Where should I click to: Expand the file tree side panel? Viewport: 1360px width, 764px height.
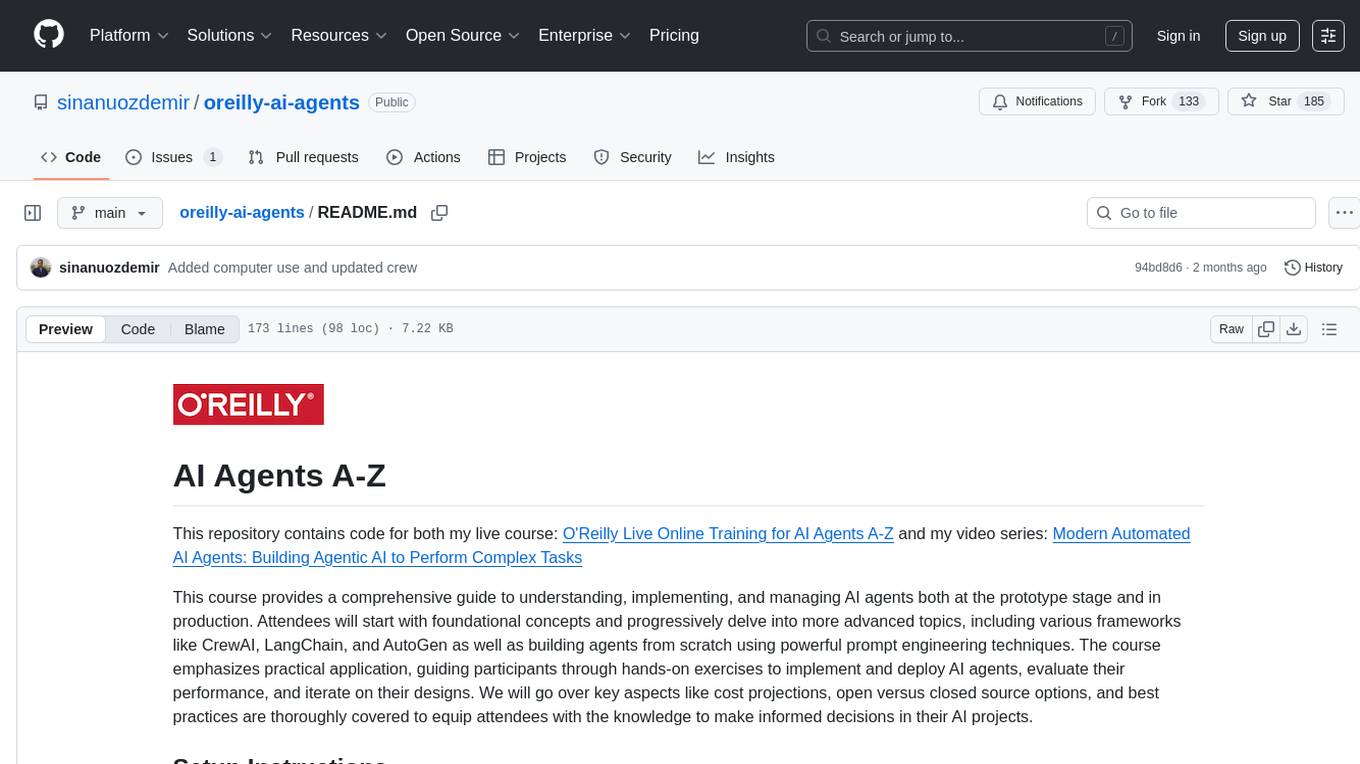pyautogui.click(x=33, y=213)
